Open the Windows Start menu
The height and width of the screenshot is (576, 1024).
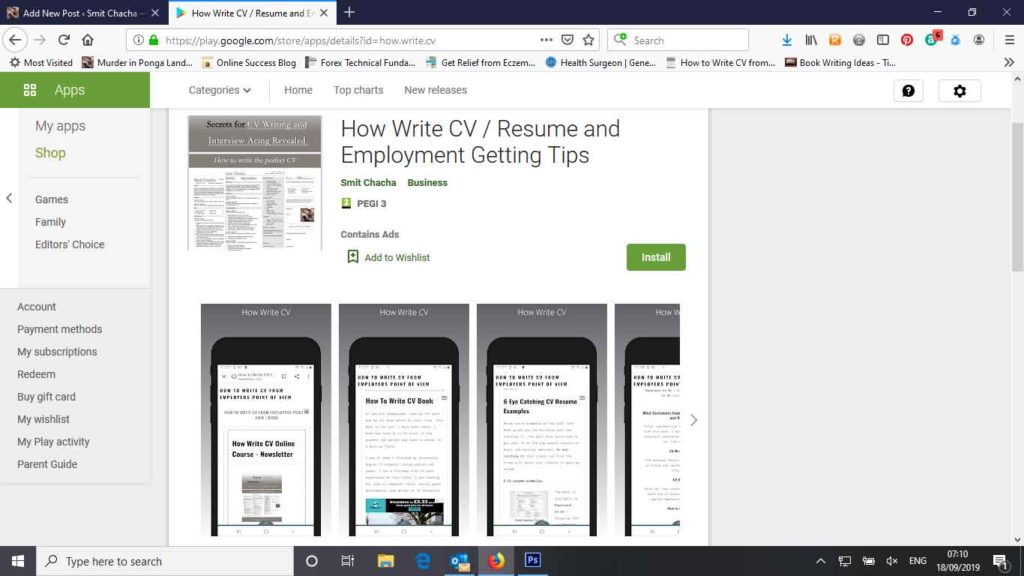(x=18, y=561)
